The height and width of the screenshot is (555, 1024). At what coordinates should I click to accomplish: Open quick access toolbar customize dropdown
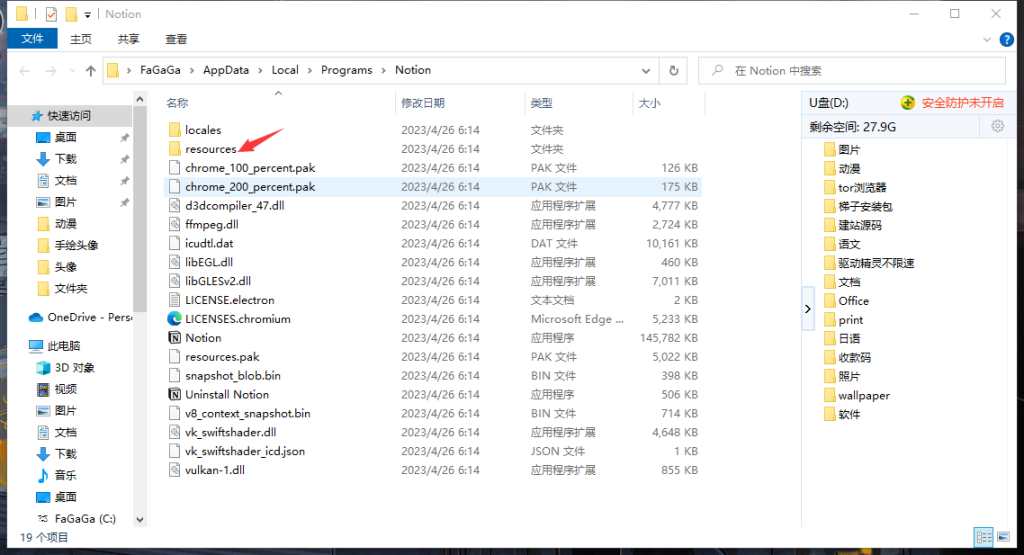88,14
